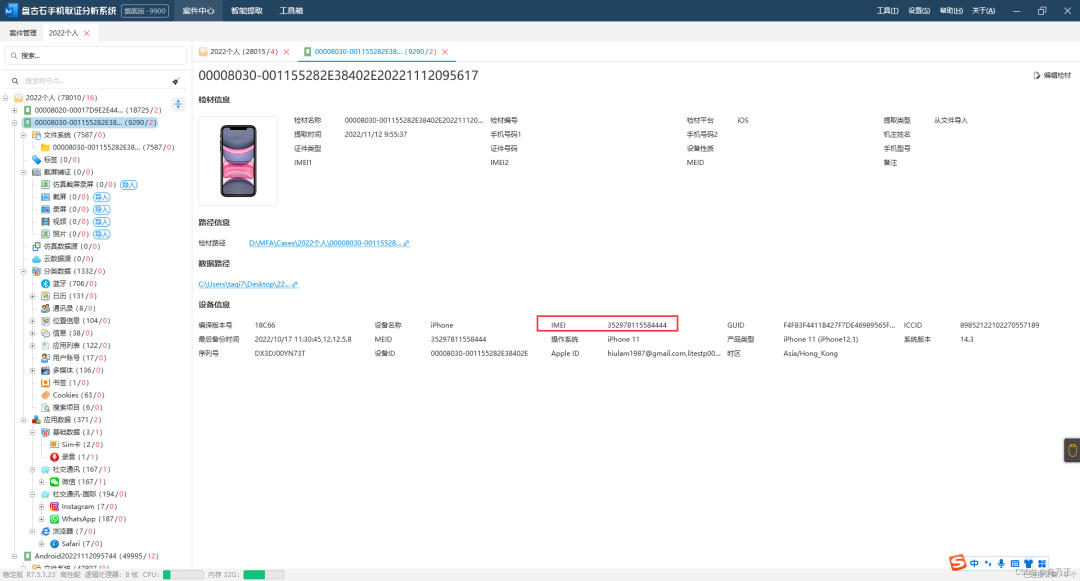Select the Safari icon in tree
Viewport: 1080px width, 581px height.
(x=54, y=544)
